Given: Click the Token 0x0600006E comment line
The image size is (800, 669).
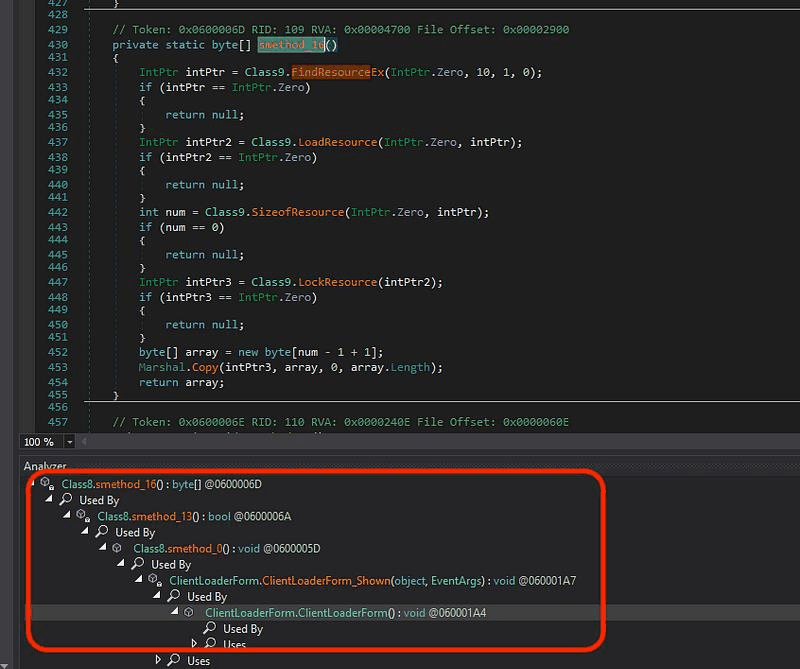Looking at the screenshot, I should point(340,422).
